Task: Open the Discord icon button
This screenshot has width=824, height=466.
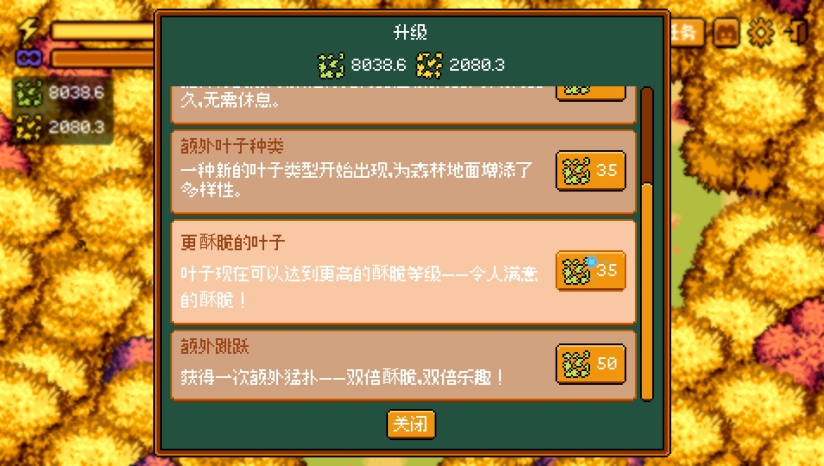Action: coord(726,33)
